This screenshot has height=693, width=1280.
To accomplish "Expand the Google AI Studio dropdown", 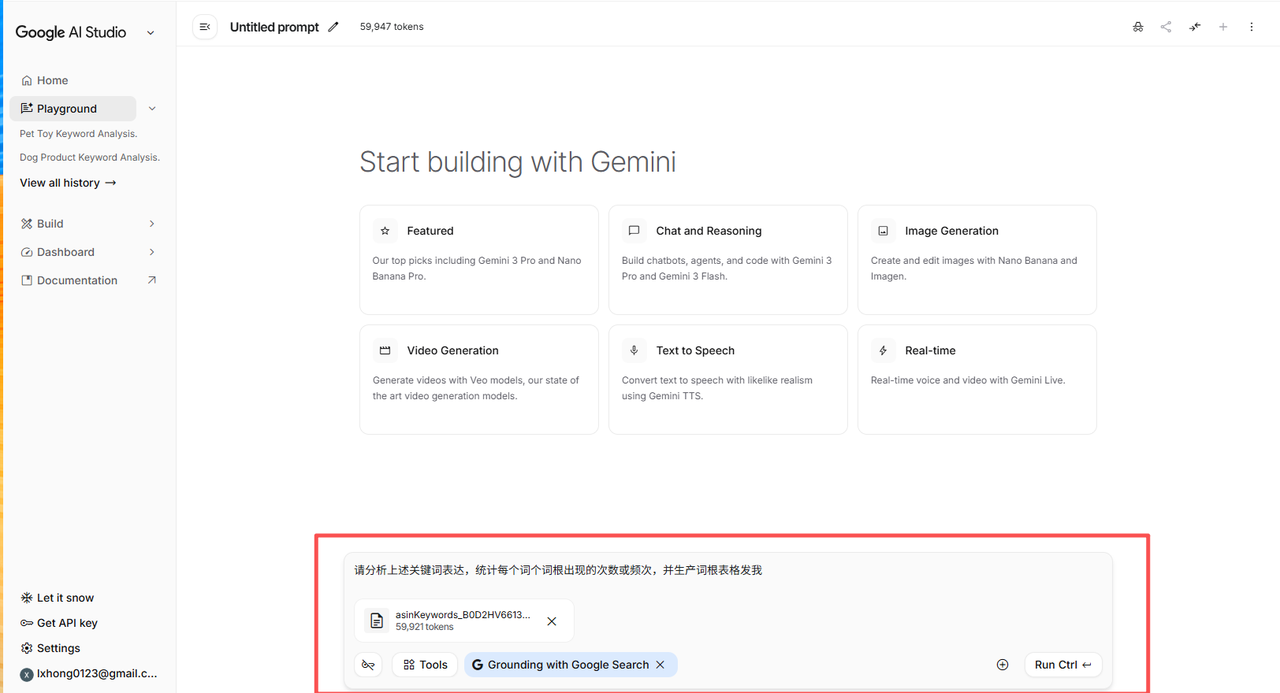I will (x=151, y=33).
